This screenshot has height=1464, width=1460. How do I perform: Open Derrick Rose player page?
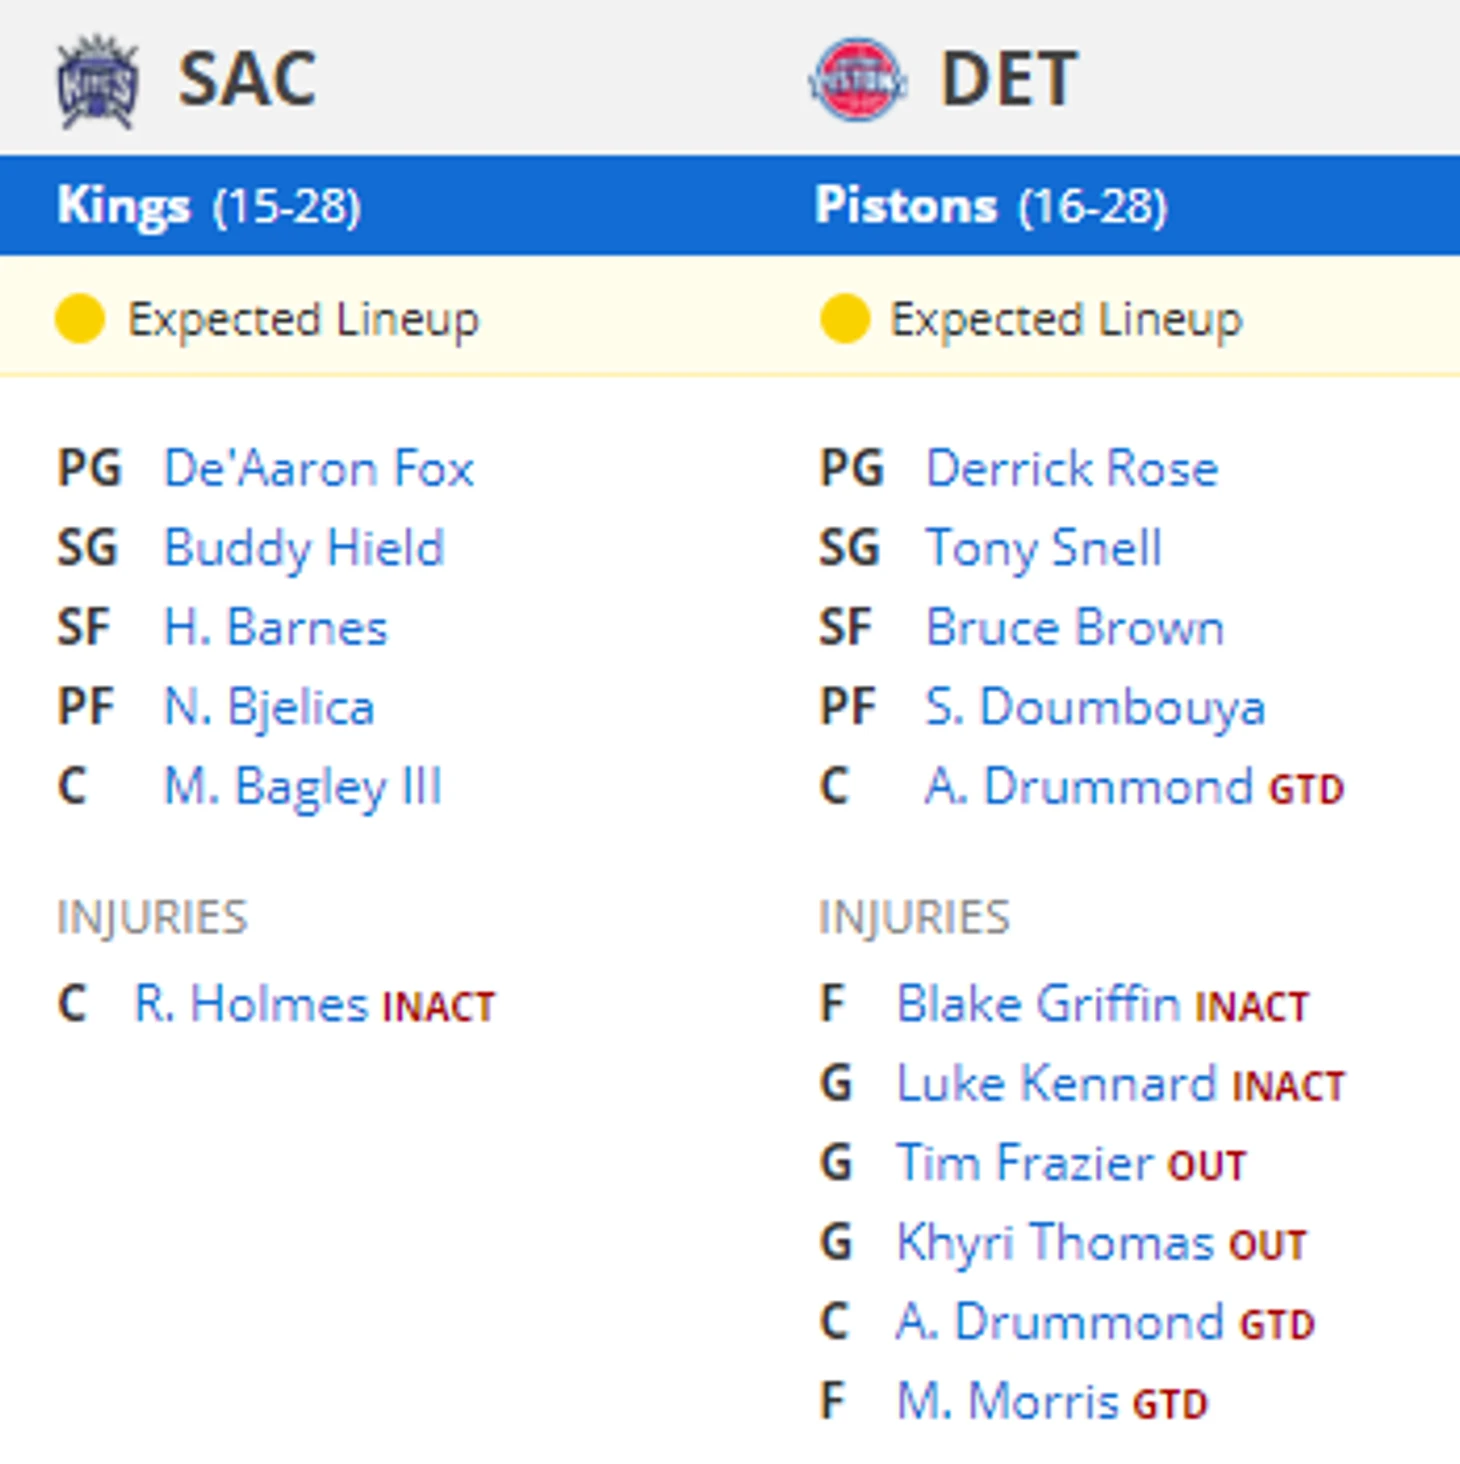tap(1072, 468)
